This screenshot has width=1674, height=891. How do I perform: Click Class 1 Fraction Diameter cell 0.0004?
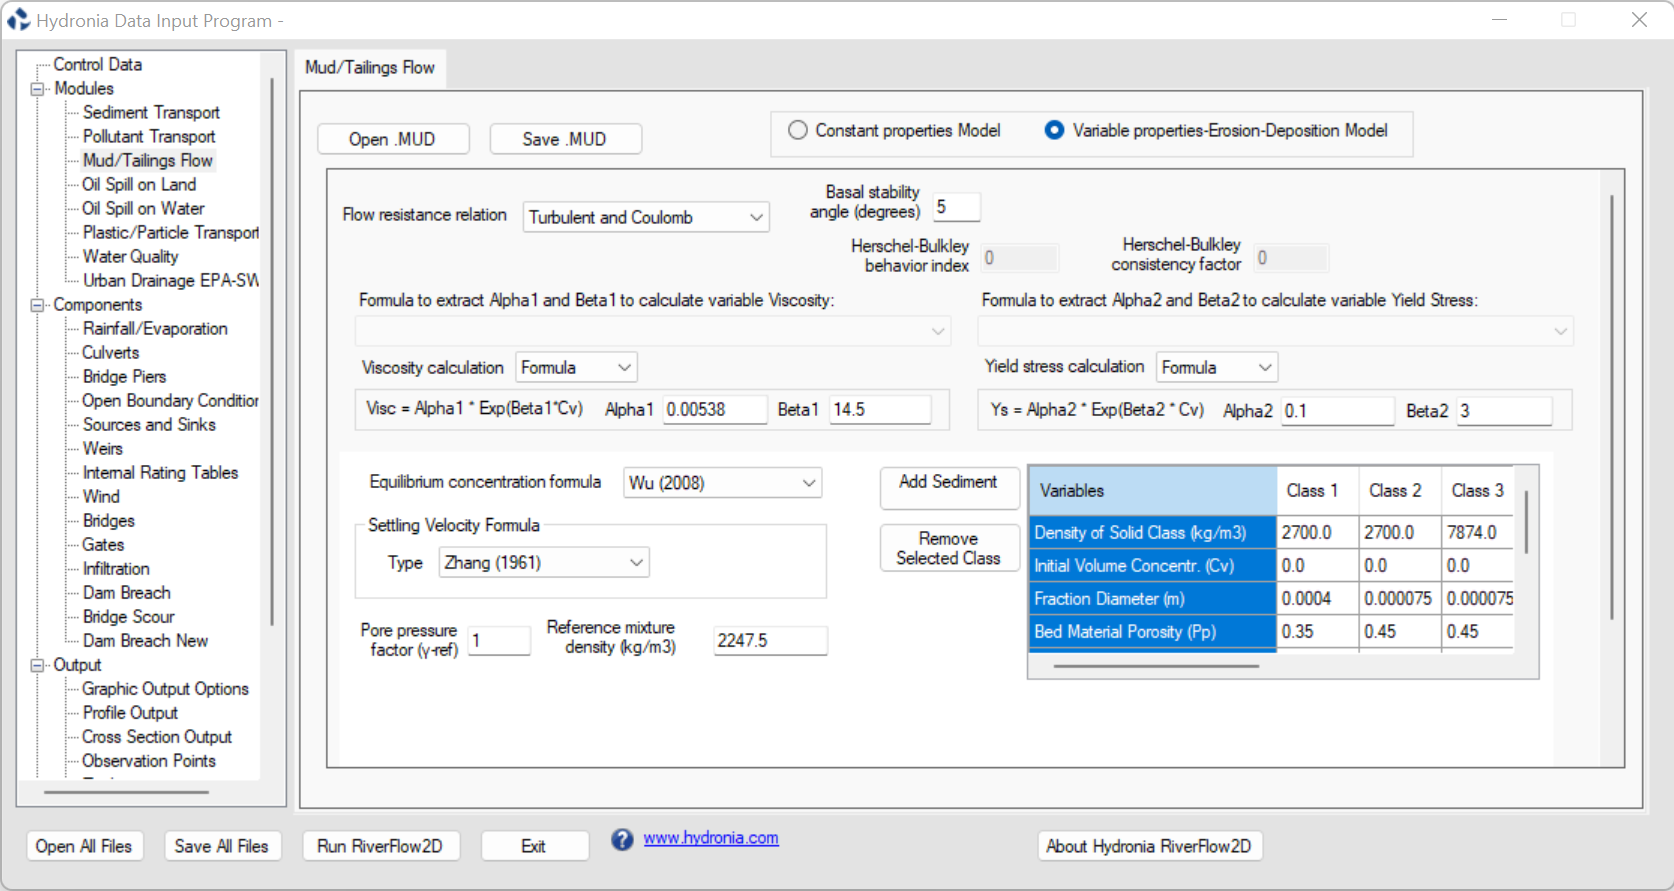coord(1318,598)
